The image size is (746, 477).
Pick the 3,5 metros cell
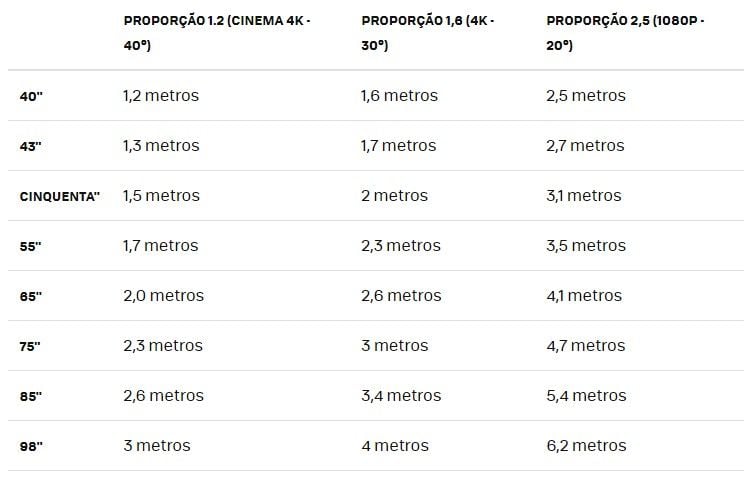click(x=586, y=246)
